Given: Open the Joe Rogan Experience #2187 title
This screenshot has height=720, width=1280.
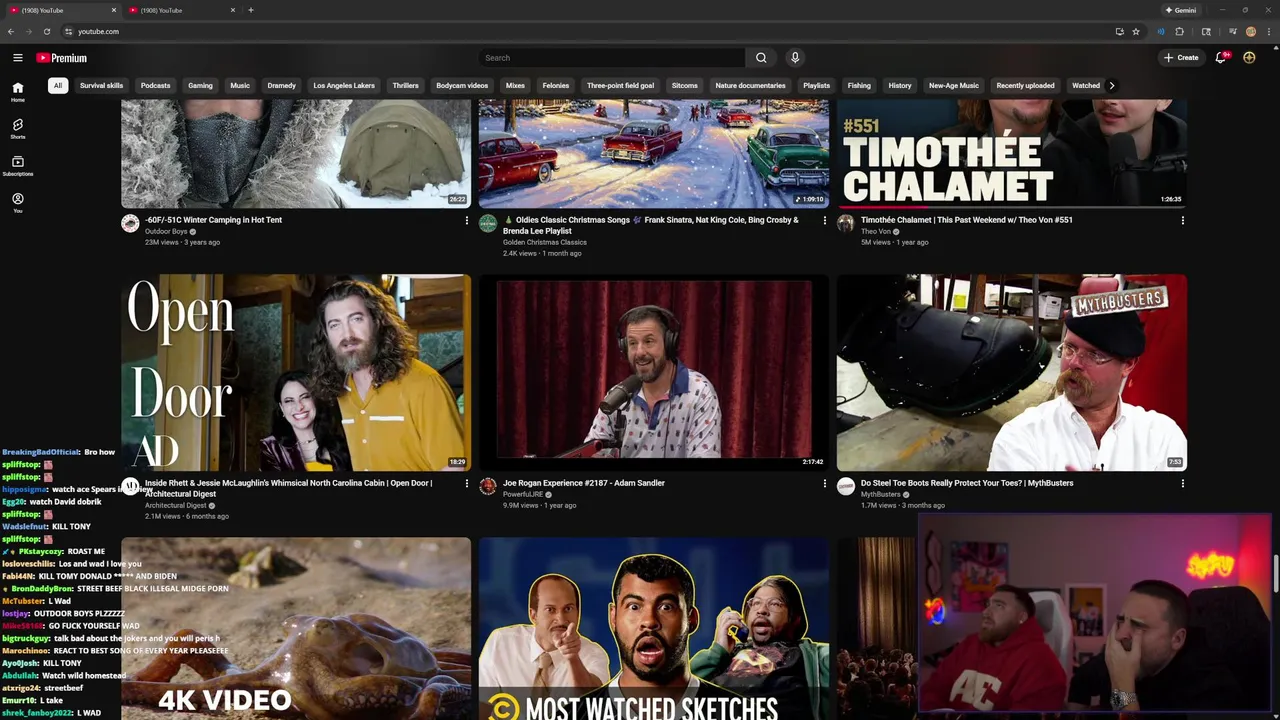Looking at the screenshot, I should pos(584,483).
